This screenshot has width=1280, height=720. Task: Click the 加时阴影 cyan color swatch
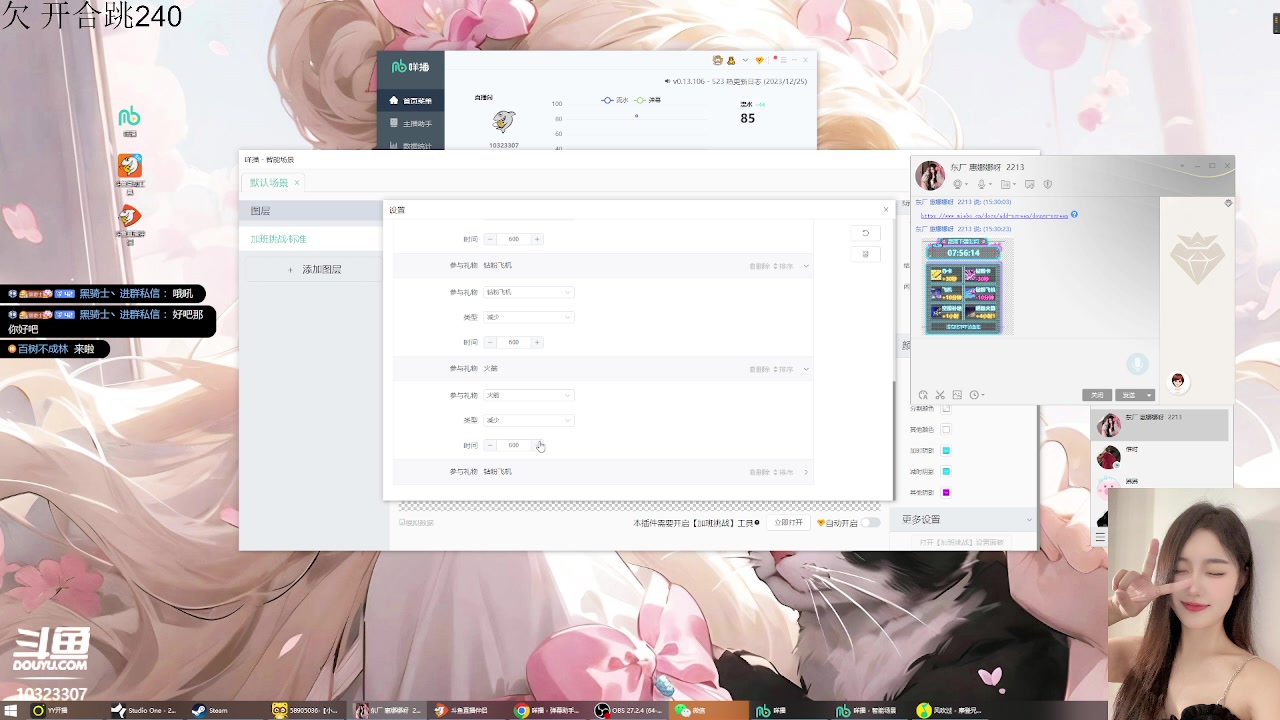(x=946, y=451)
